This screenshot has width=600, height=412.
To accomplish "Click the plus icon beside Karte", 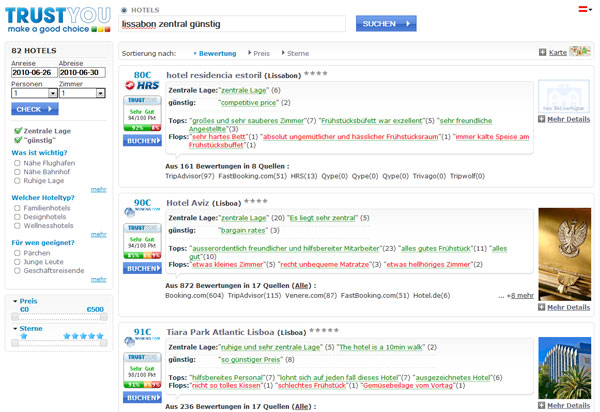I will point(543,52).
